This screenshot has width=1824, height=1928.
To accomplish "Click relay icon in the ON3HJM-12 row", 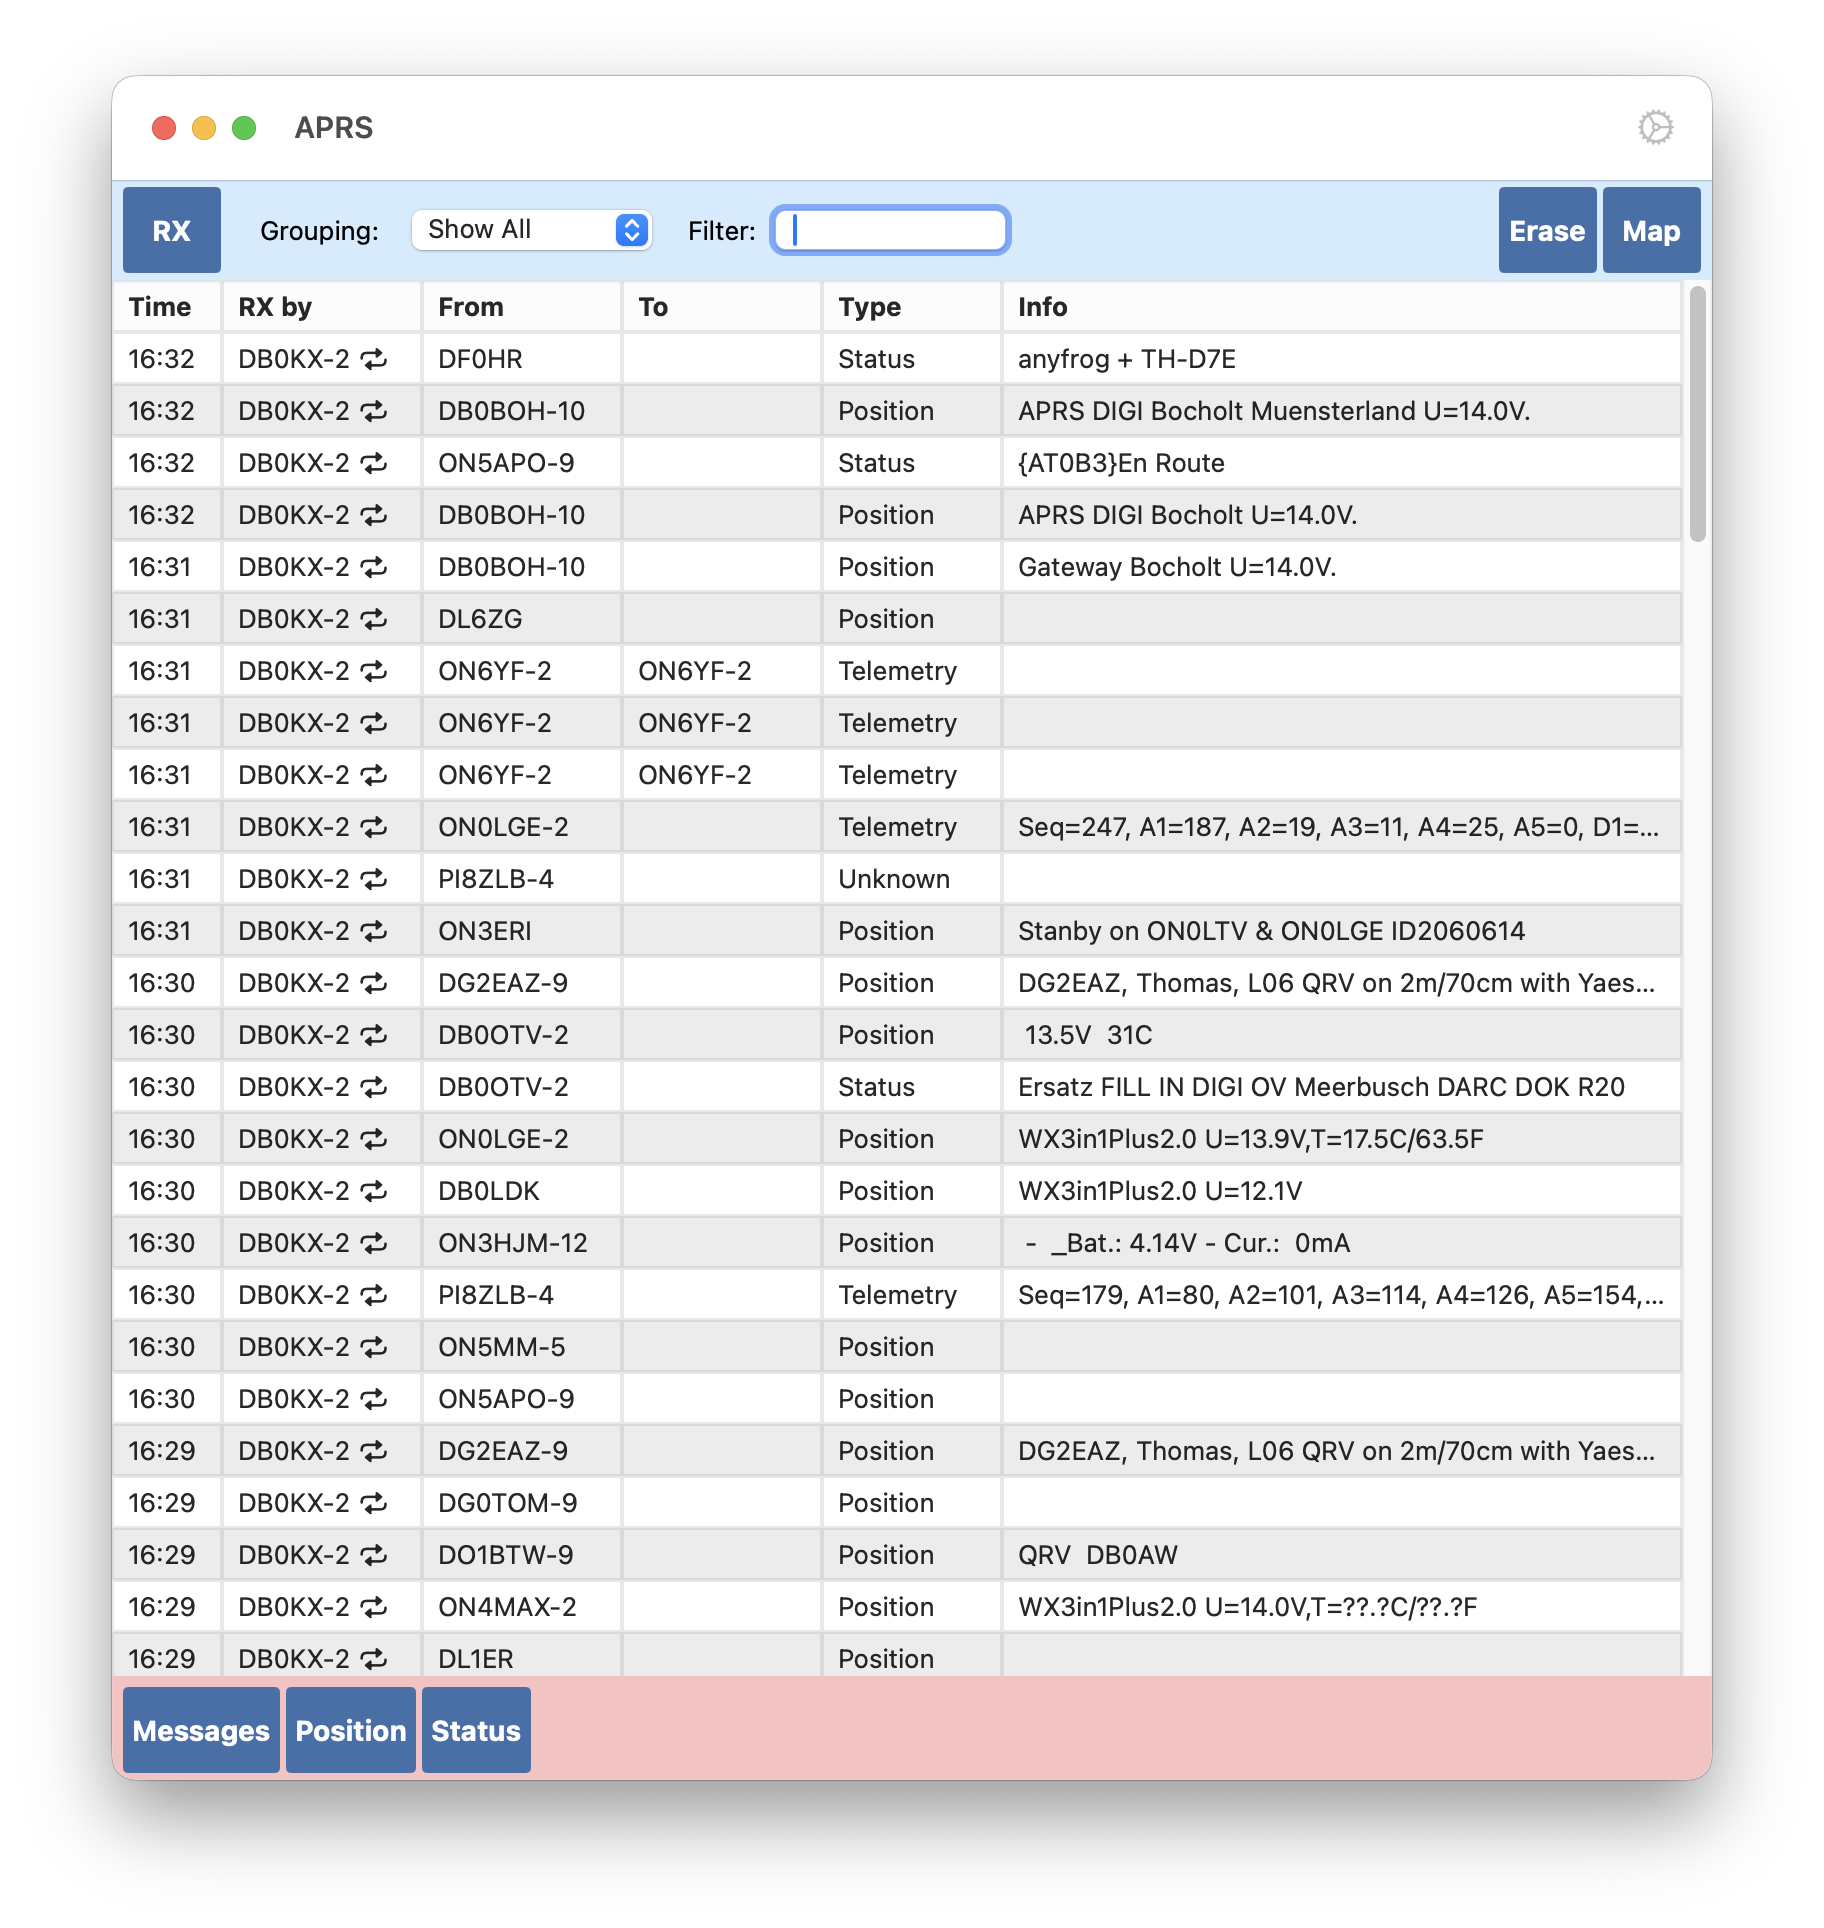I will click(374, 1243).
